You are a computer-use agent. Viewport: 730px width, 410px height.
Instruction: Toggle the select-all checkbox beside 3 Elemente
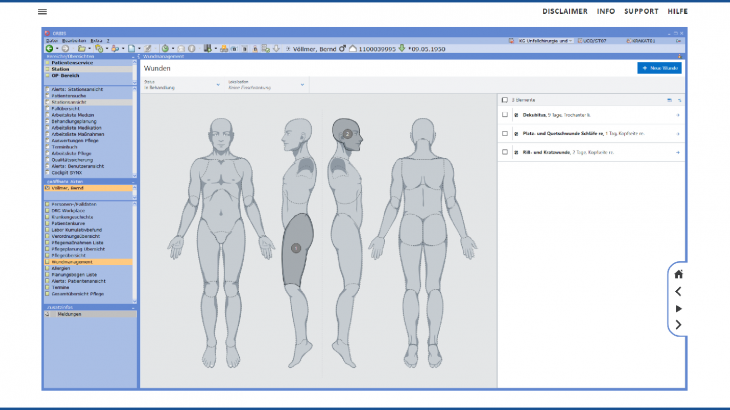(504, 101)
